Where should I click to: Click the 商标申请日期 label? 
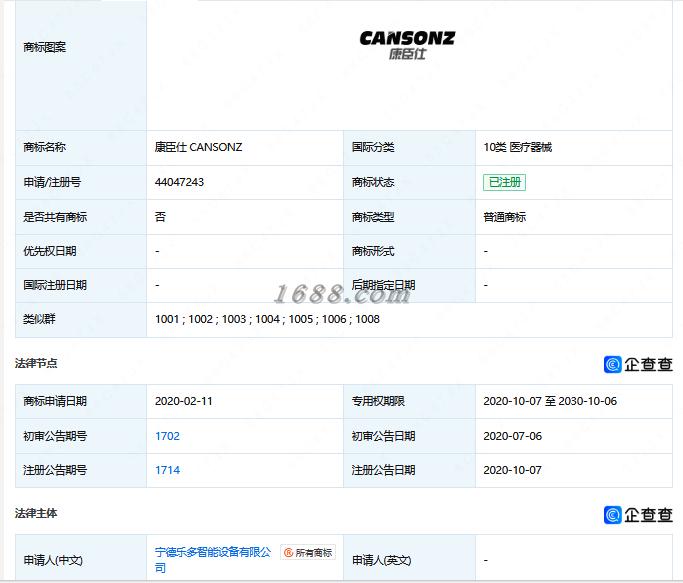pyautogui.click(x=55, y=401)
